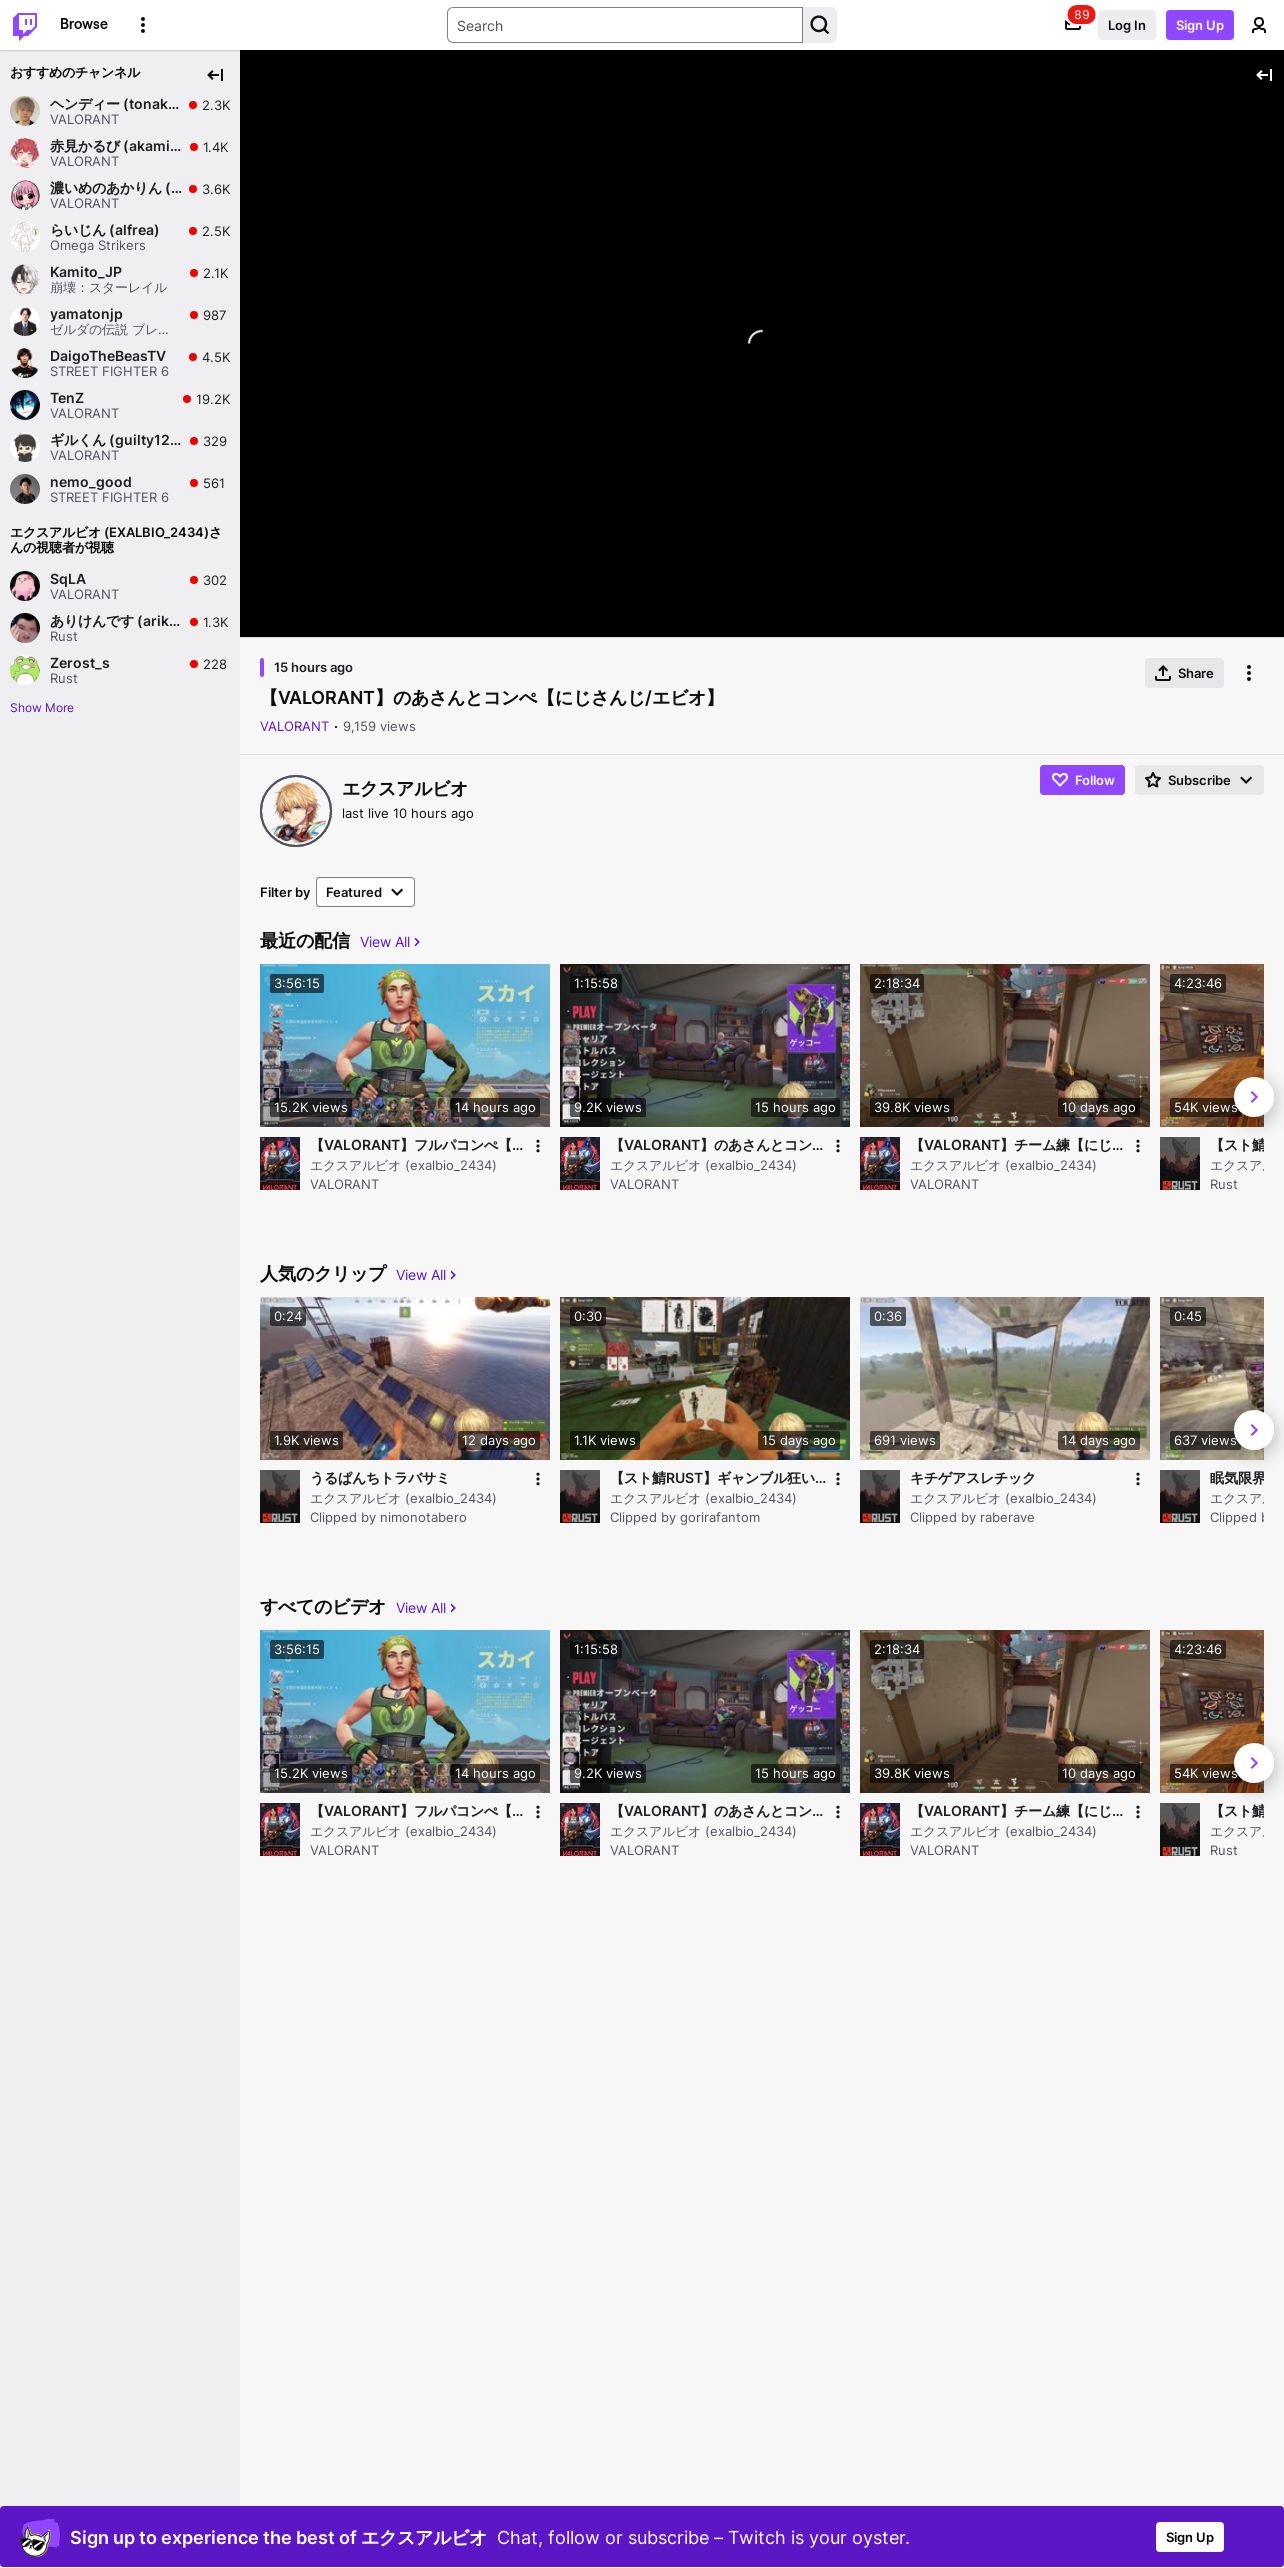This screenshot has height=2568, width=1284.
Task: Click Clipped by gorirafantom text
Action: pos(685,1518)
